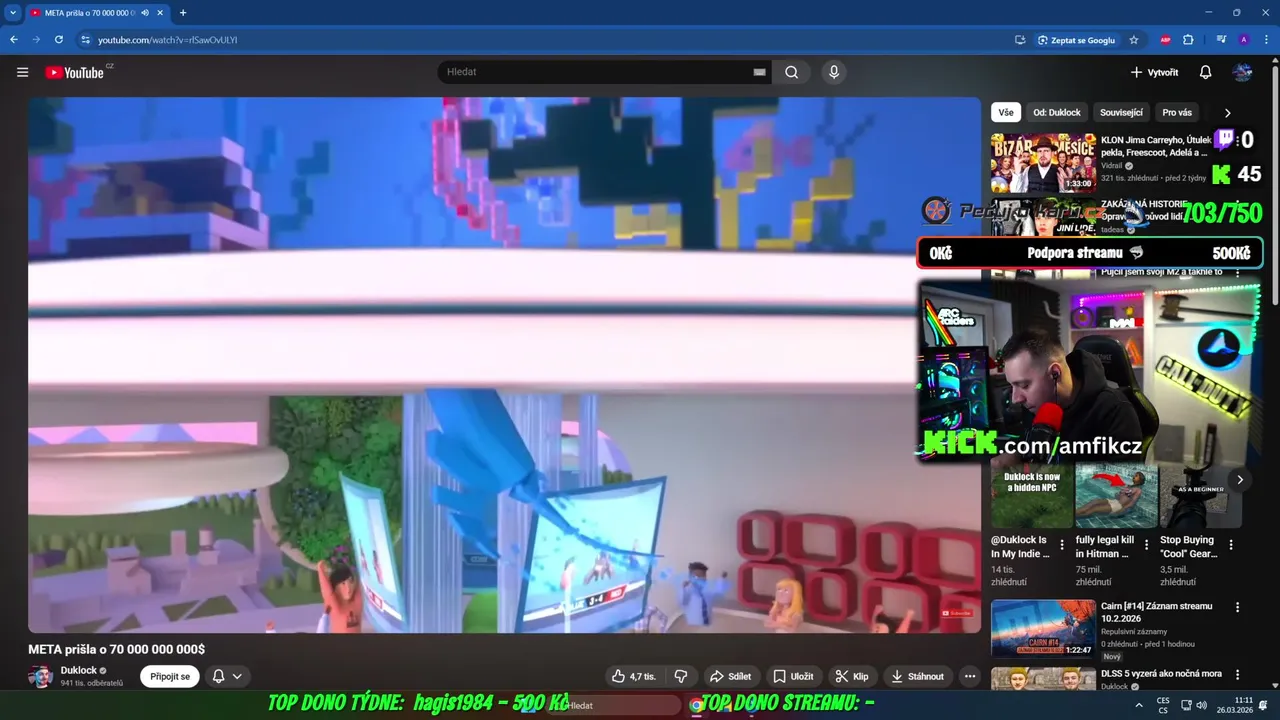Viewport: 1280px width, 720px height.
Task: Open the Cairn #14 Záznam streamu thumbnail
Action: pyautogui.click(x=1043, y=628)
